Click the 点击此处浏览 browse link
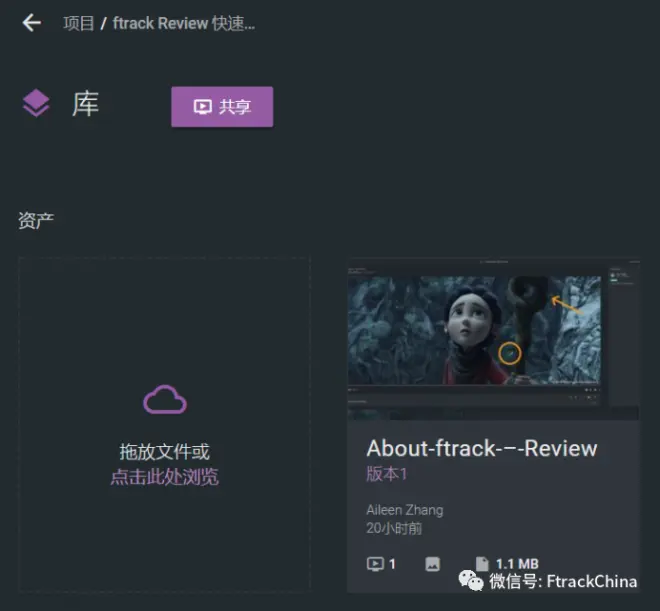Screen dimensions: 660x611 (165, 477)
